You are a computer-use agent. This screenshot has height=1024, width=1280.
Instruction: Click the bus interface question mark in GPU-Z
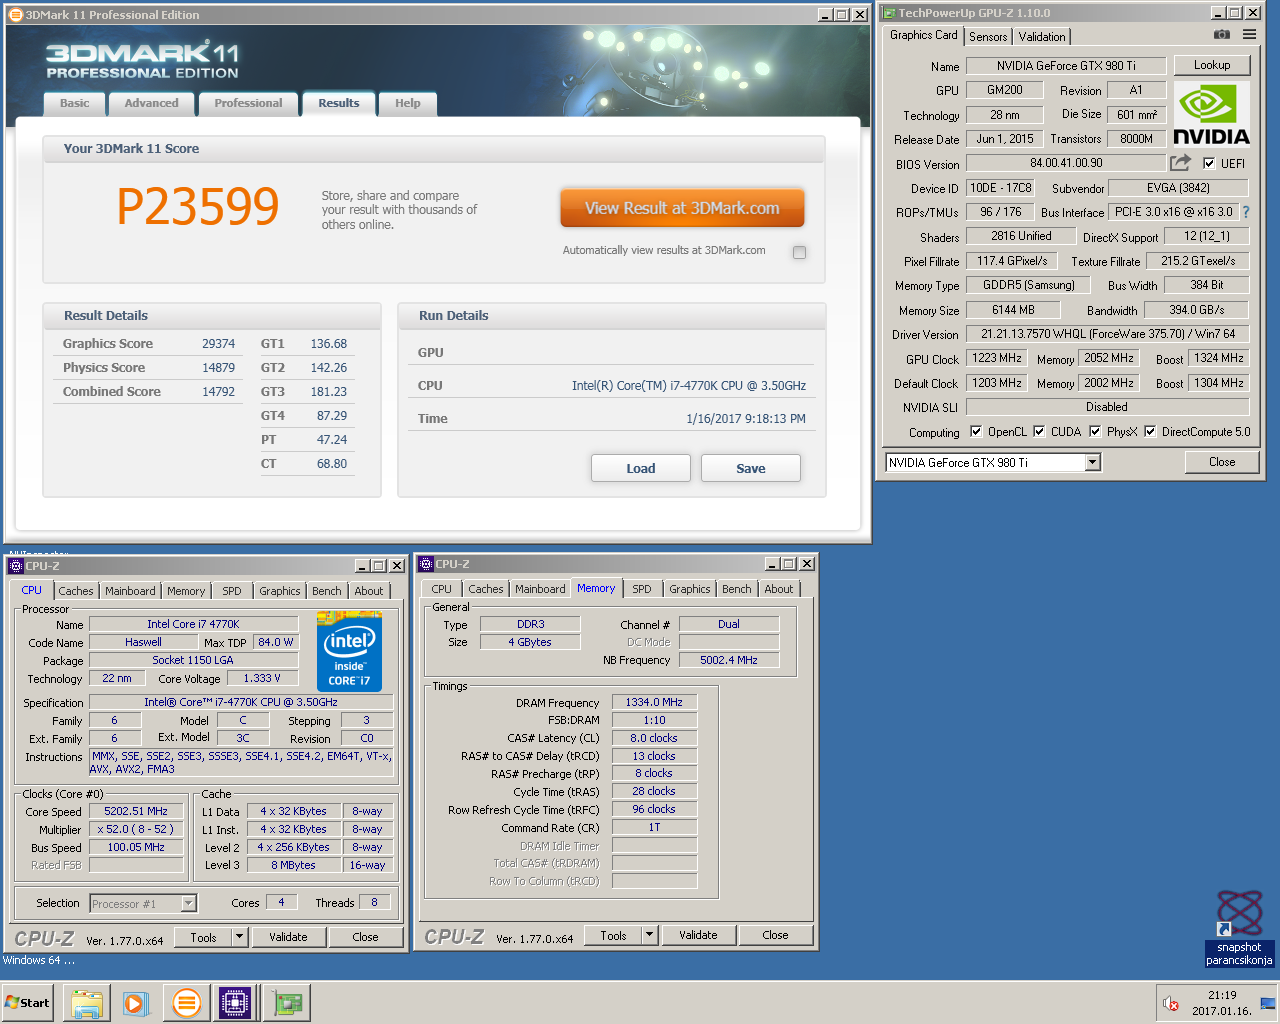[1246, 212]
